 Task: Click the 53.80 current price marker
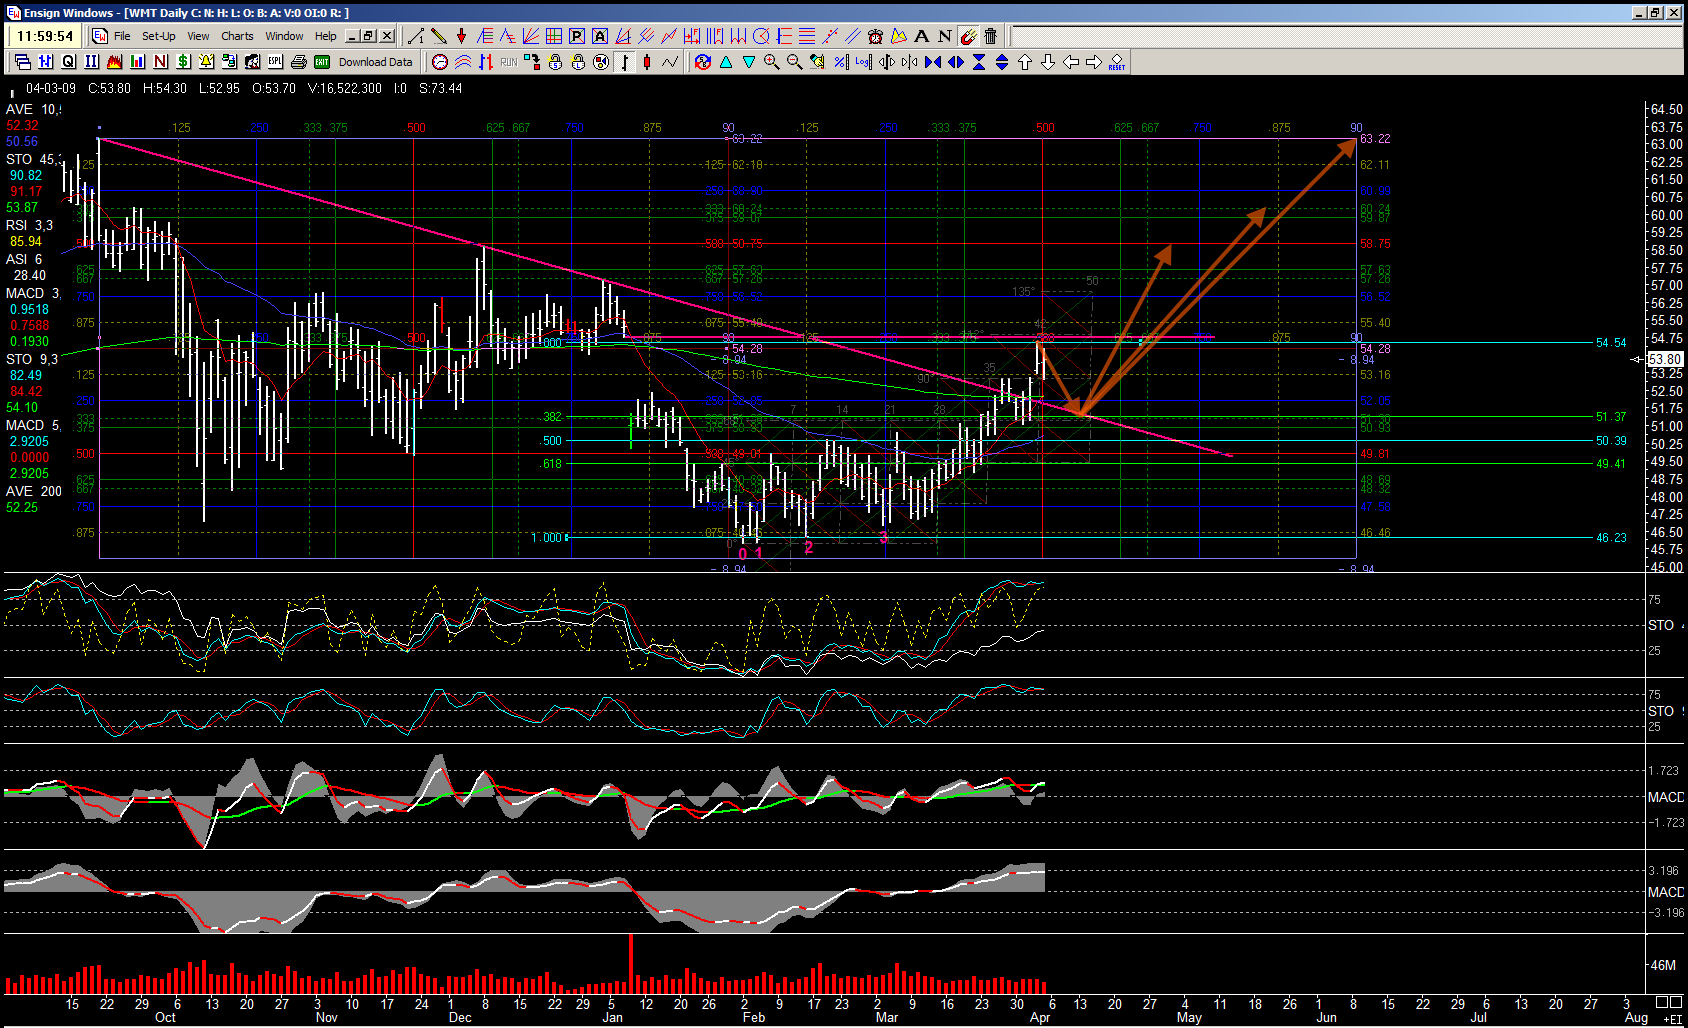coord(1664,359)
